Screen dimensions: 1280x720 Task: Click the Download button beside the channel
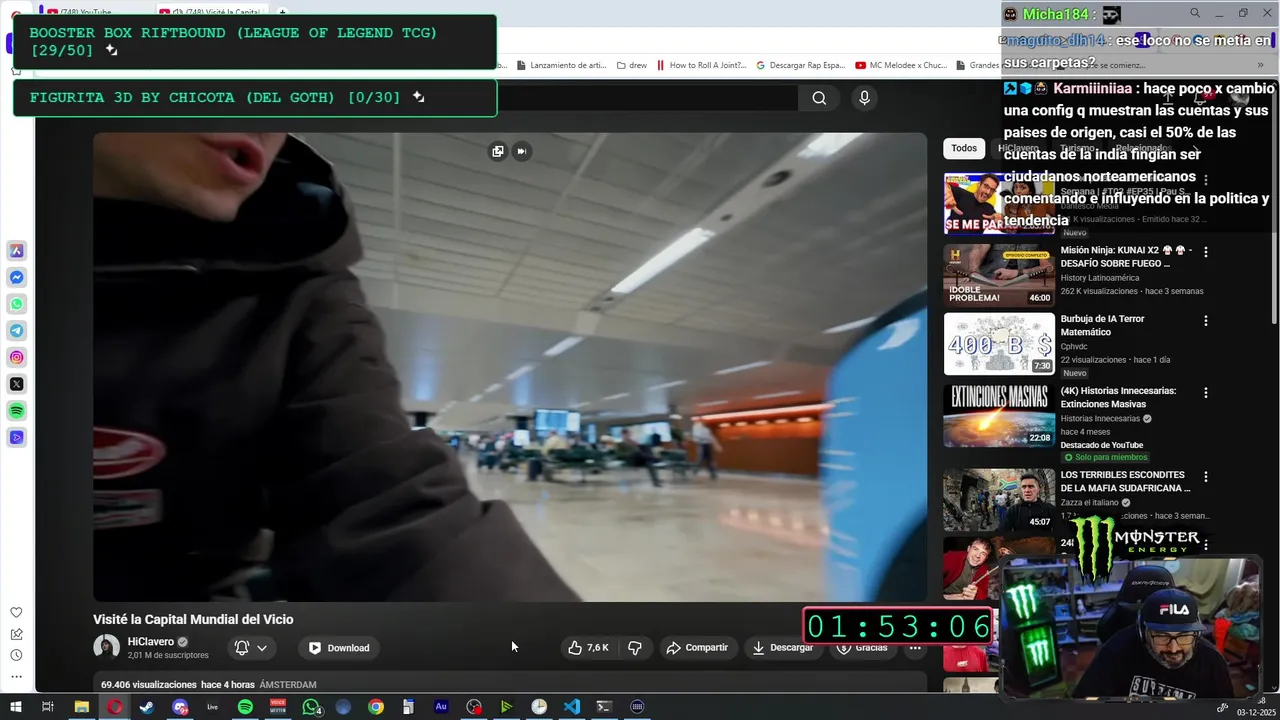pyautogui.click(x=339, y=648)
